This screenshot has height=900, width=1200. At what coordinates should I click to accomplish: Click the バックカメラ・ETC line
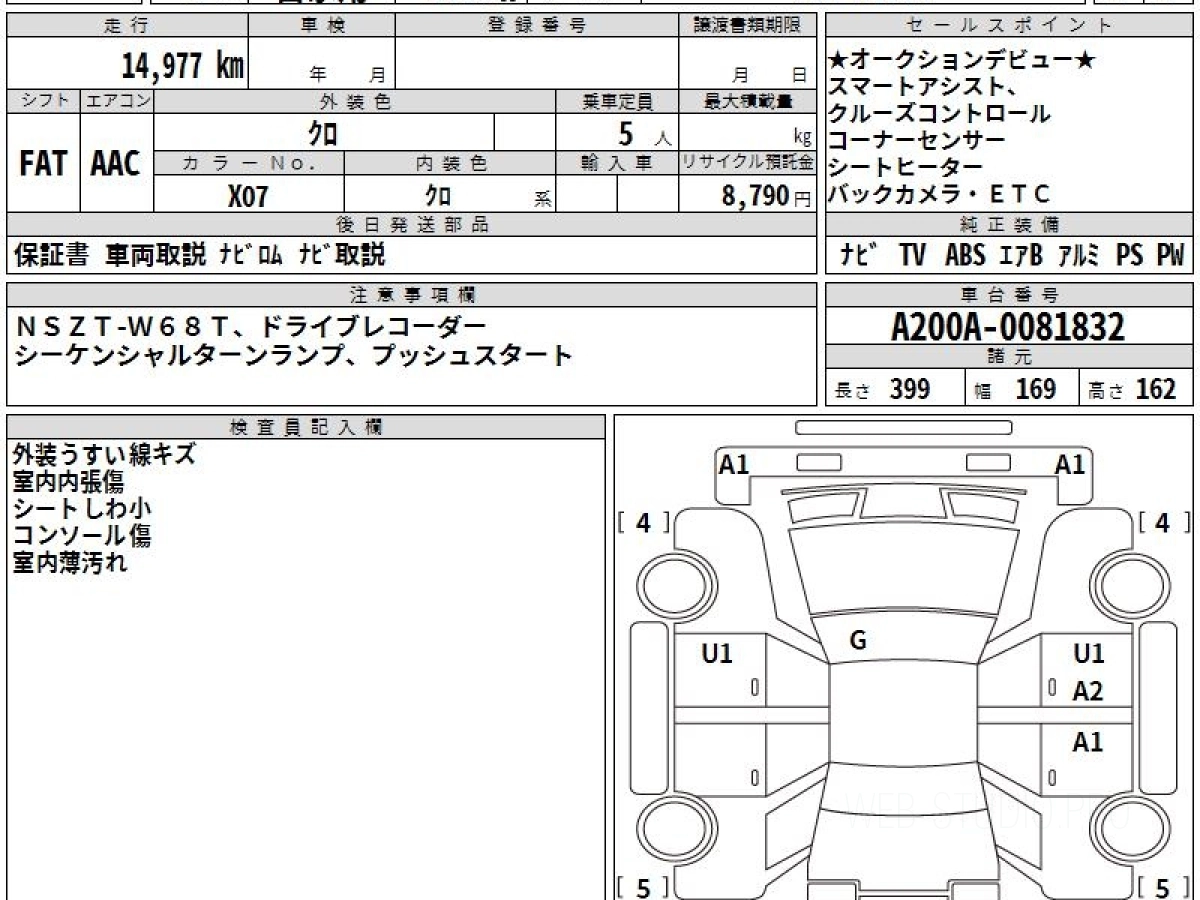[940, 195]
